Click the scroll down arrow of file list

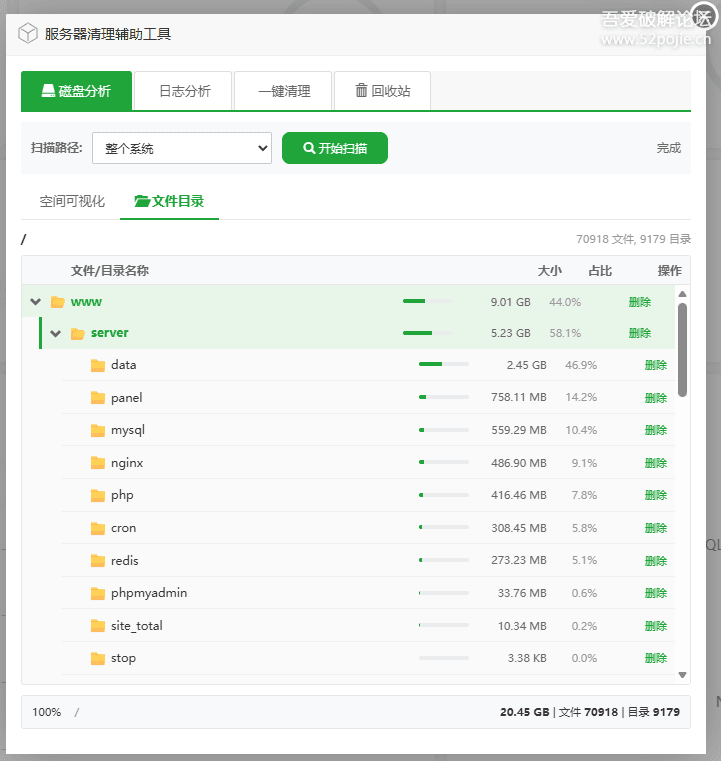(x=683, y=675)
